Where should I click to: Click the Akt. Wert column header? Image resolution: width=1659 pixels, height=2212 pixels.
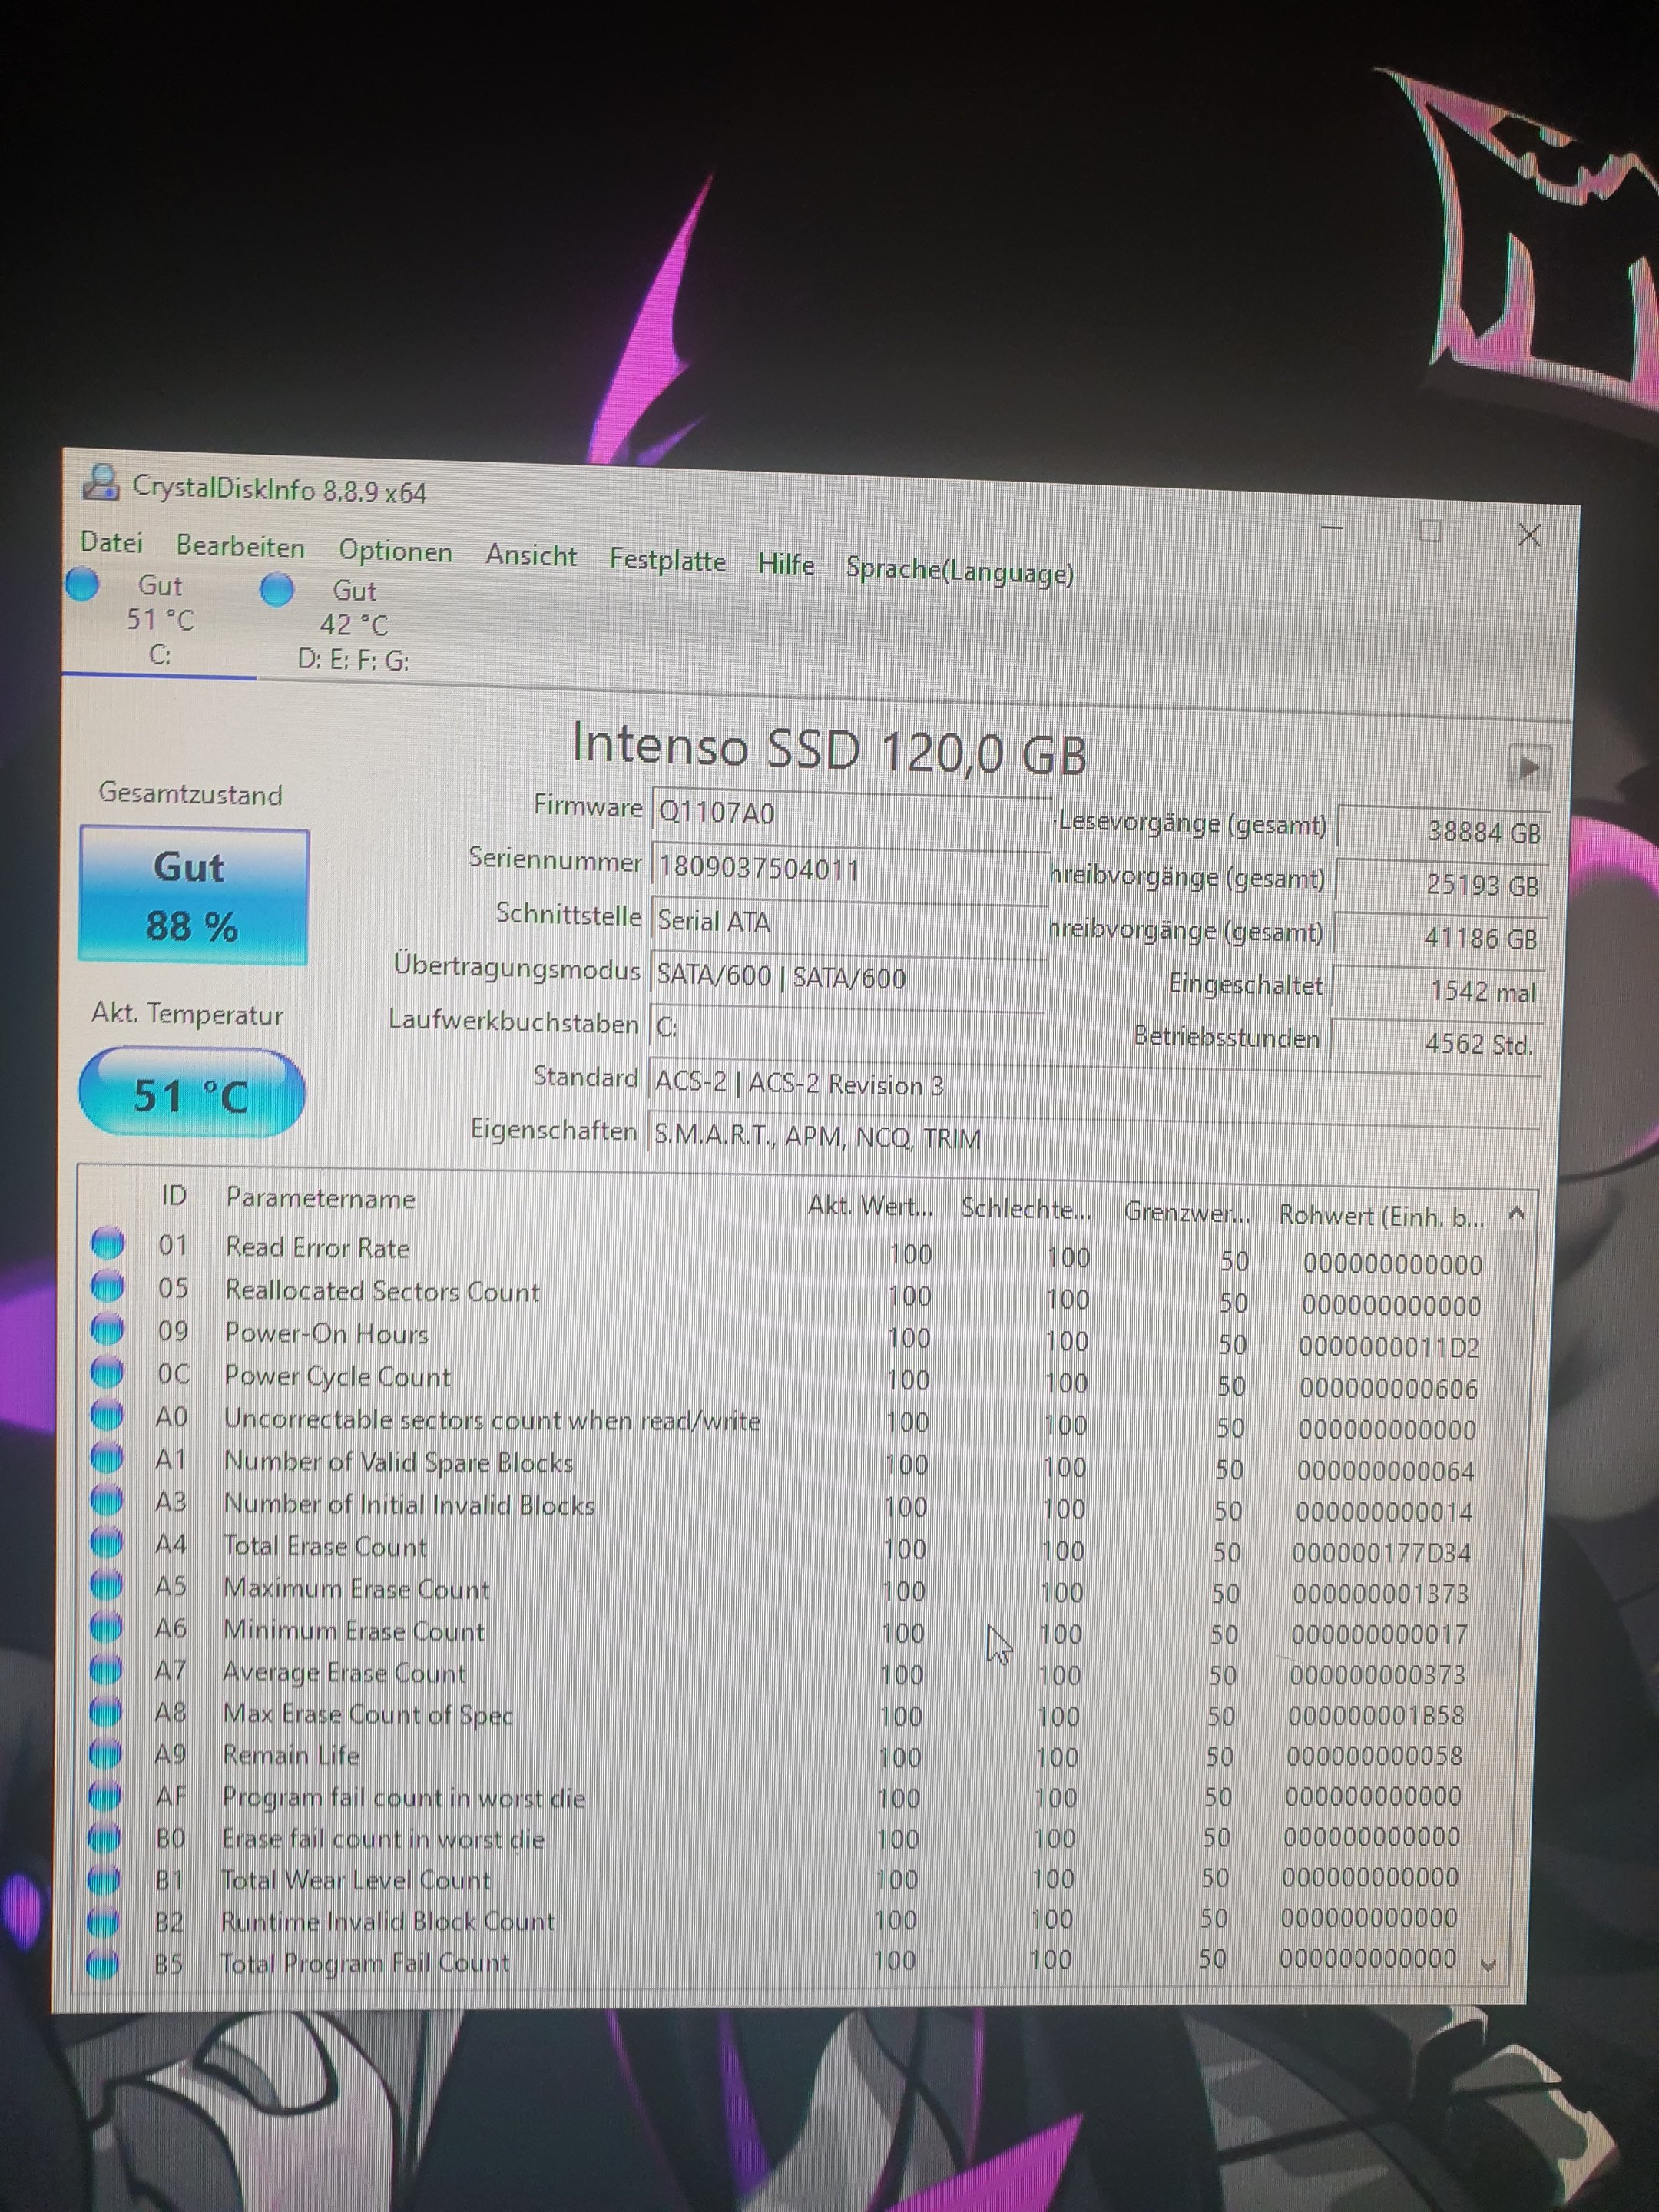click(870, 1205)
